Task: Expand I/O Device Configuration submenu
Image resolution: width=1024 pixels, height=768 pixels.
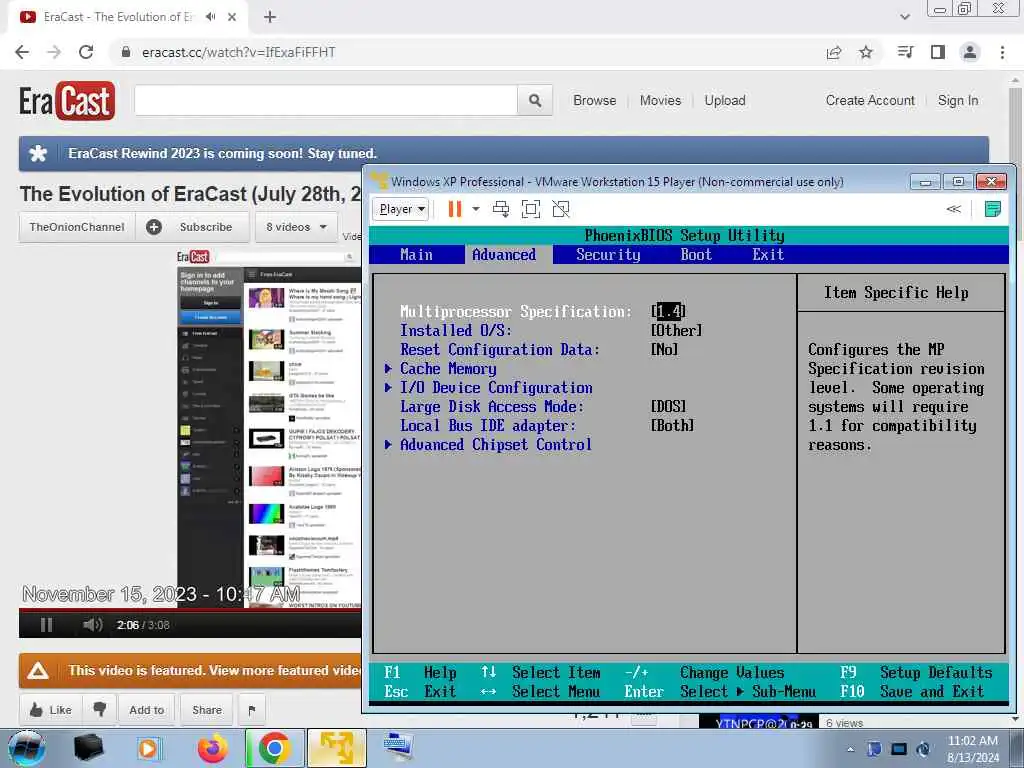Action: 496,388
